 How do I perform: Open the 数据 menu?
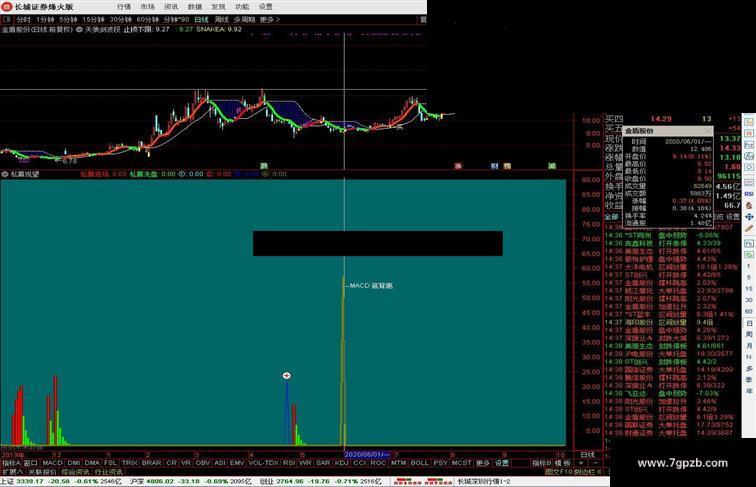point(195,7)
